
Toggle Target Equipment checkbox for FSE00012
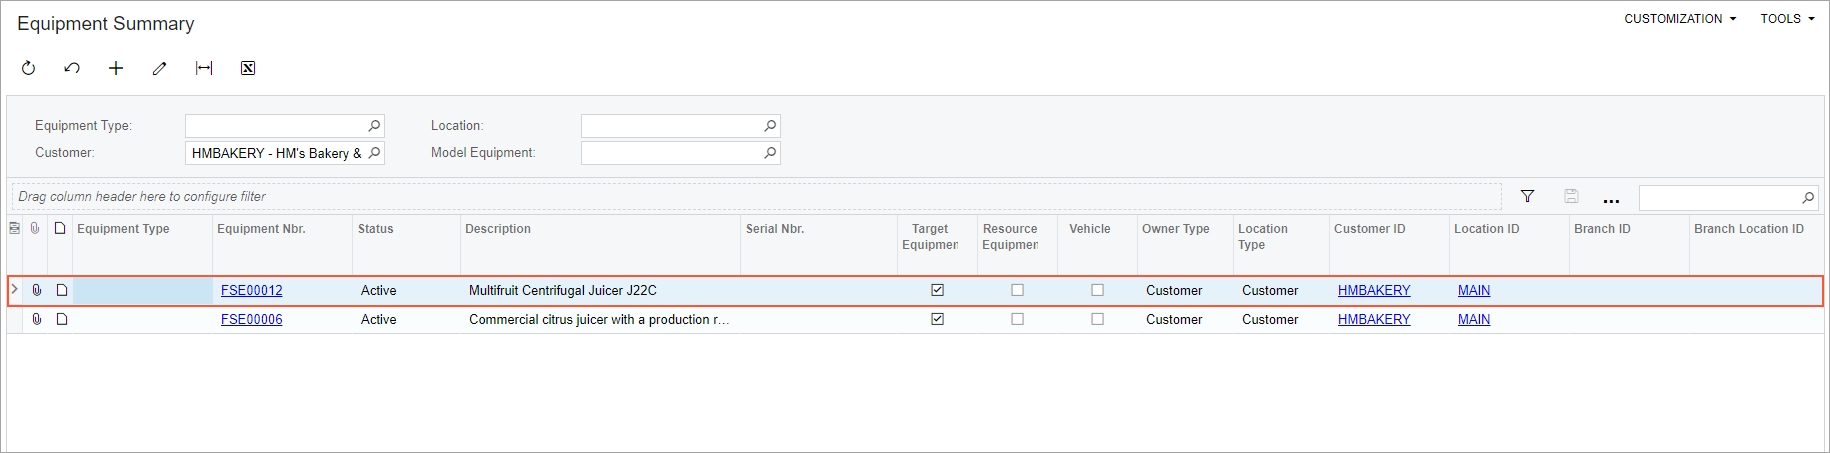click(x=937, y=290)
